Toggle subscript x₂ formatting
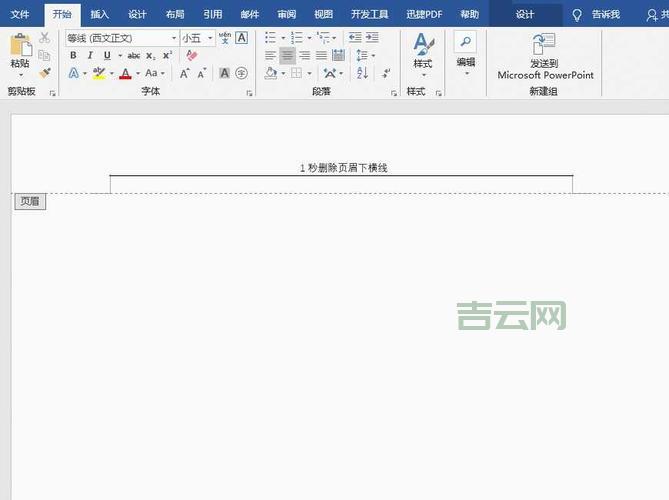 [x=151, y=56]
